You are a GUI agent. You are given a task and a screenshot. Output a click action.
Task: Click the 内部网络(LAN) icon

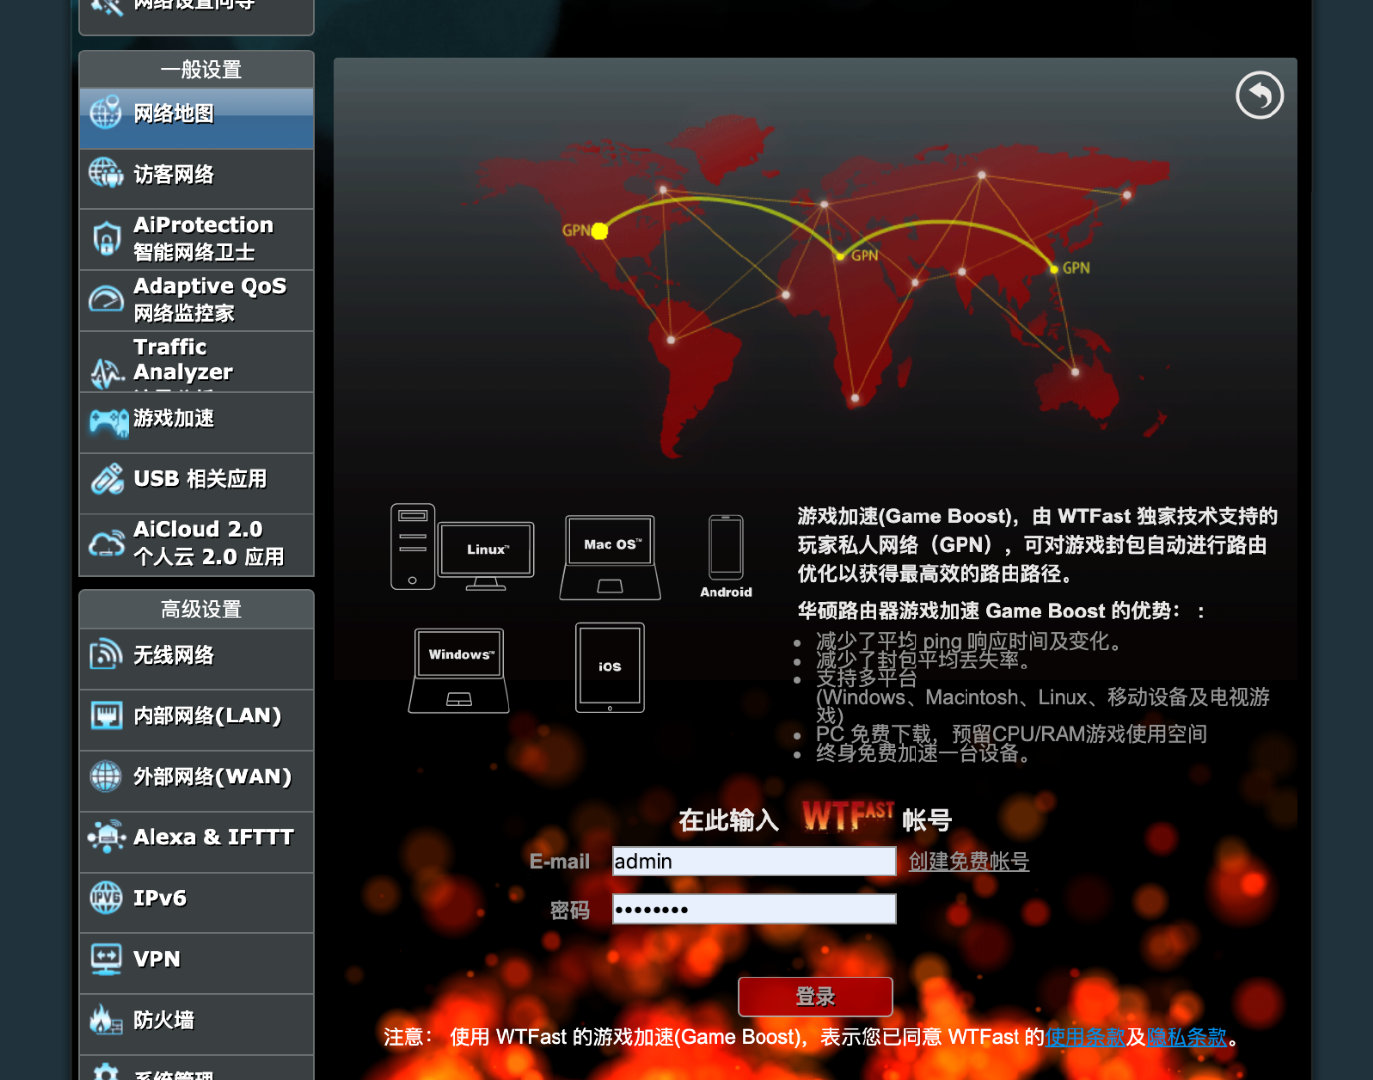click(106, 715)
